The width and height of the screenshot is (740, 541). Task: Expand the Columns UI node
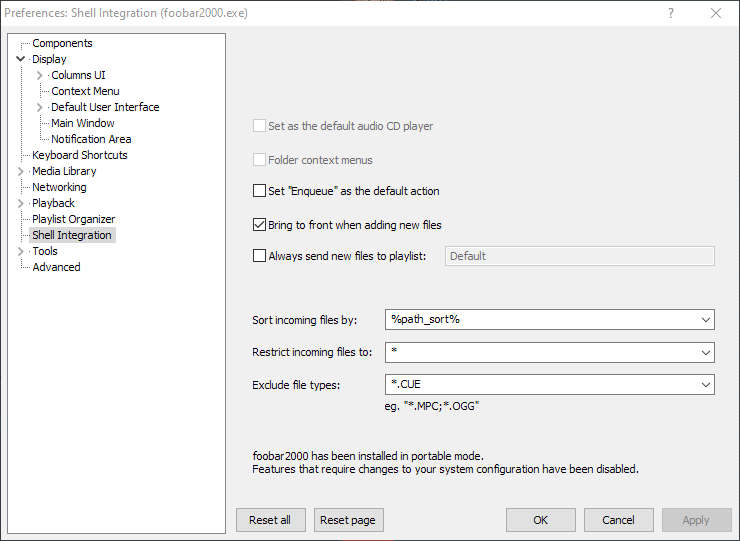pos(40,75)
